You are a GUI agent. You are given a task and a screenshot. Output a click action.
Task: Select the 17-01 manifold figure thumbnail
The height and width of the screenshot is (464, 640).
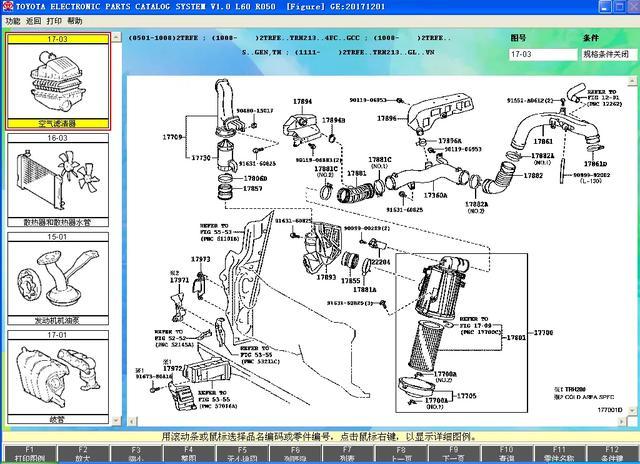(x=58, y=377)
